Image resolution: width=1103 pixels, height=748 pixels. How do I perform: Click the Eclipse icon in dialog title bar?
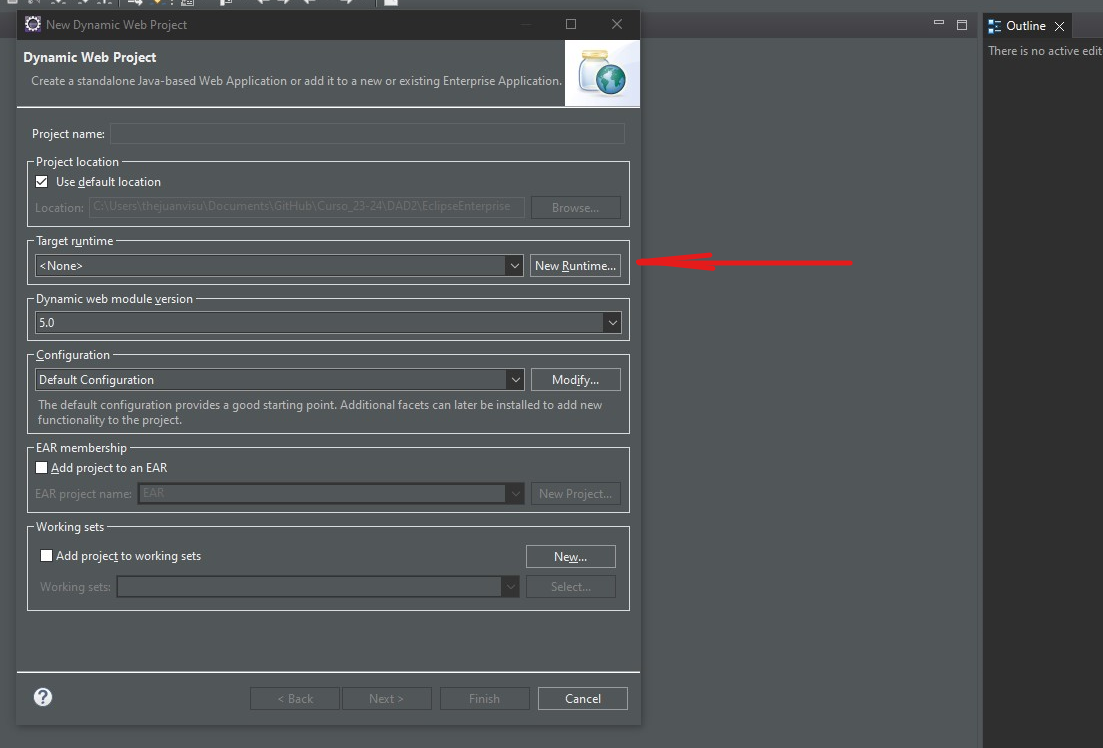[33, 24]
